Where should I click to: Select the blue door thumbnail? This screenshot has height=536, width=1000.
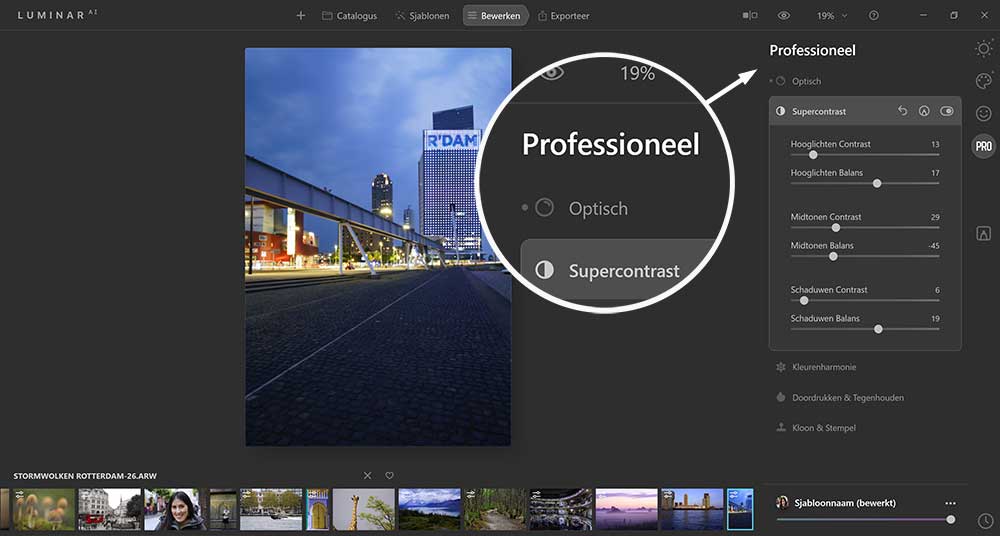[318, 509]
